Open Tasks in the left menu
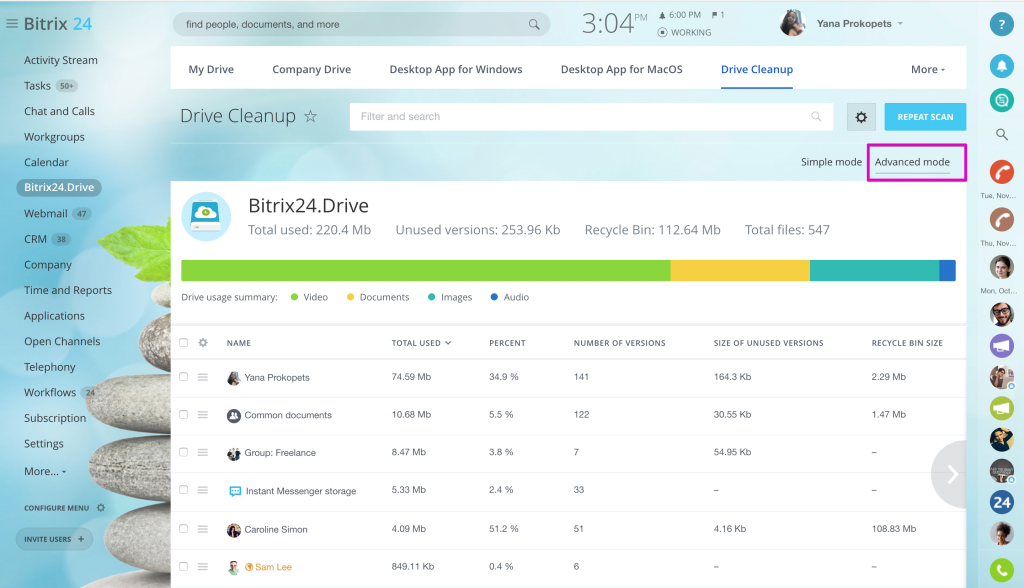 coord(37,86)
